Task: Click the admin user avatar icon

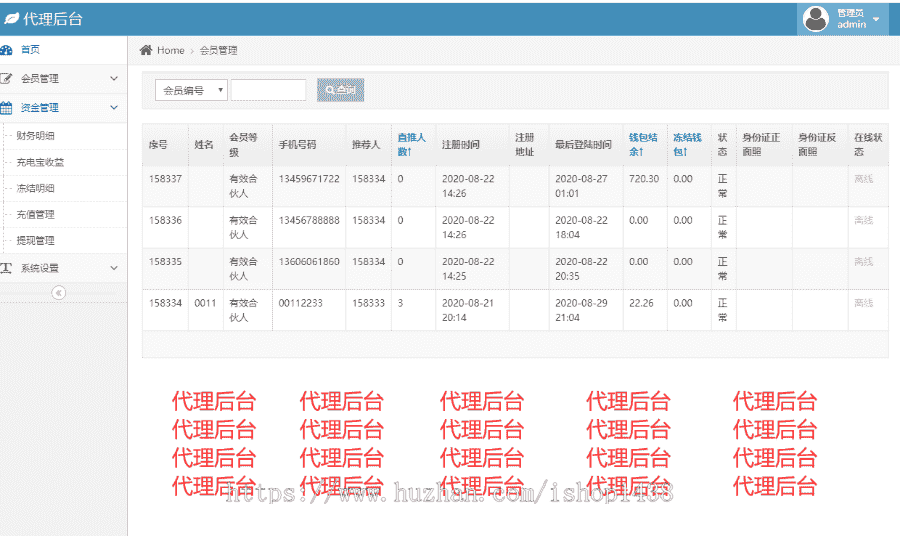Action: coord(816,19)
